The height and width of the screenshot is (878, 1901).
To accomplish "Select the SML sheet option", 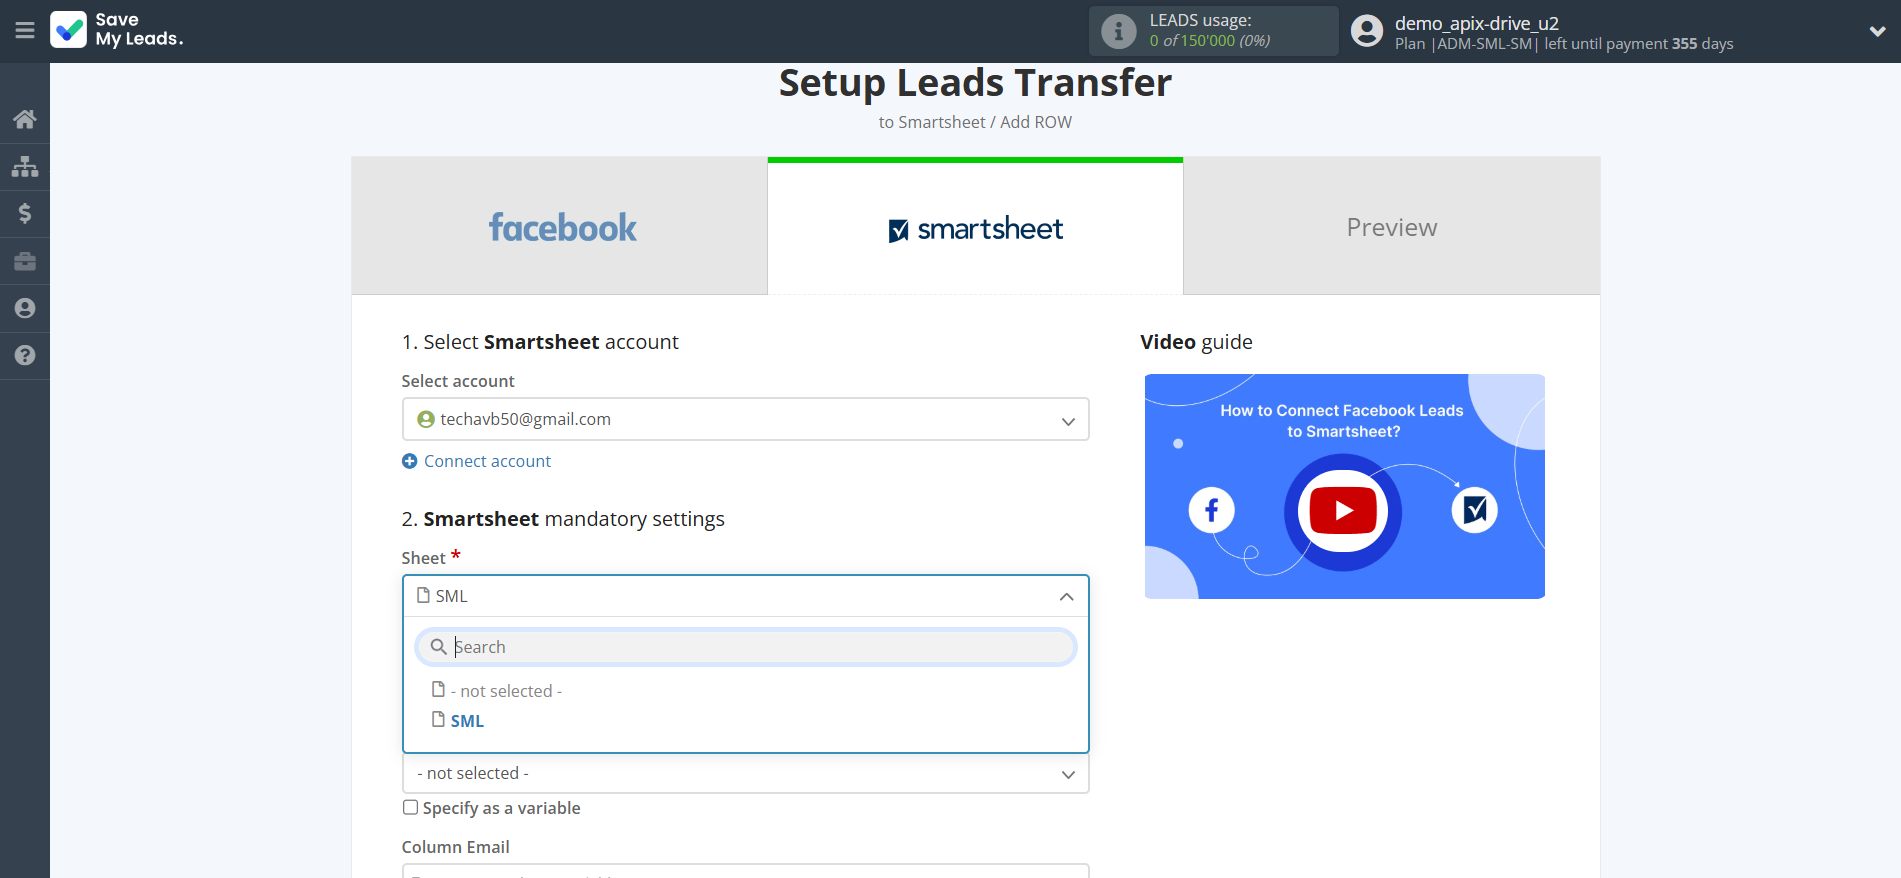I will click(467, 721).
